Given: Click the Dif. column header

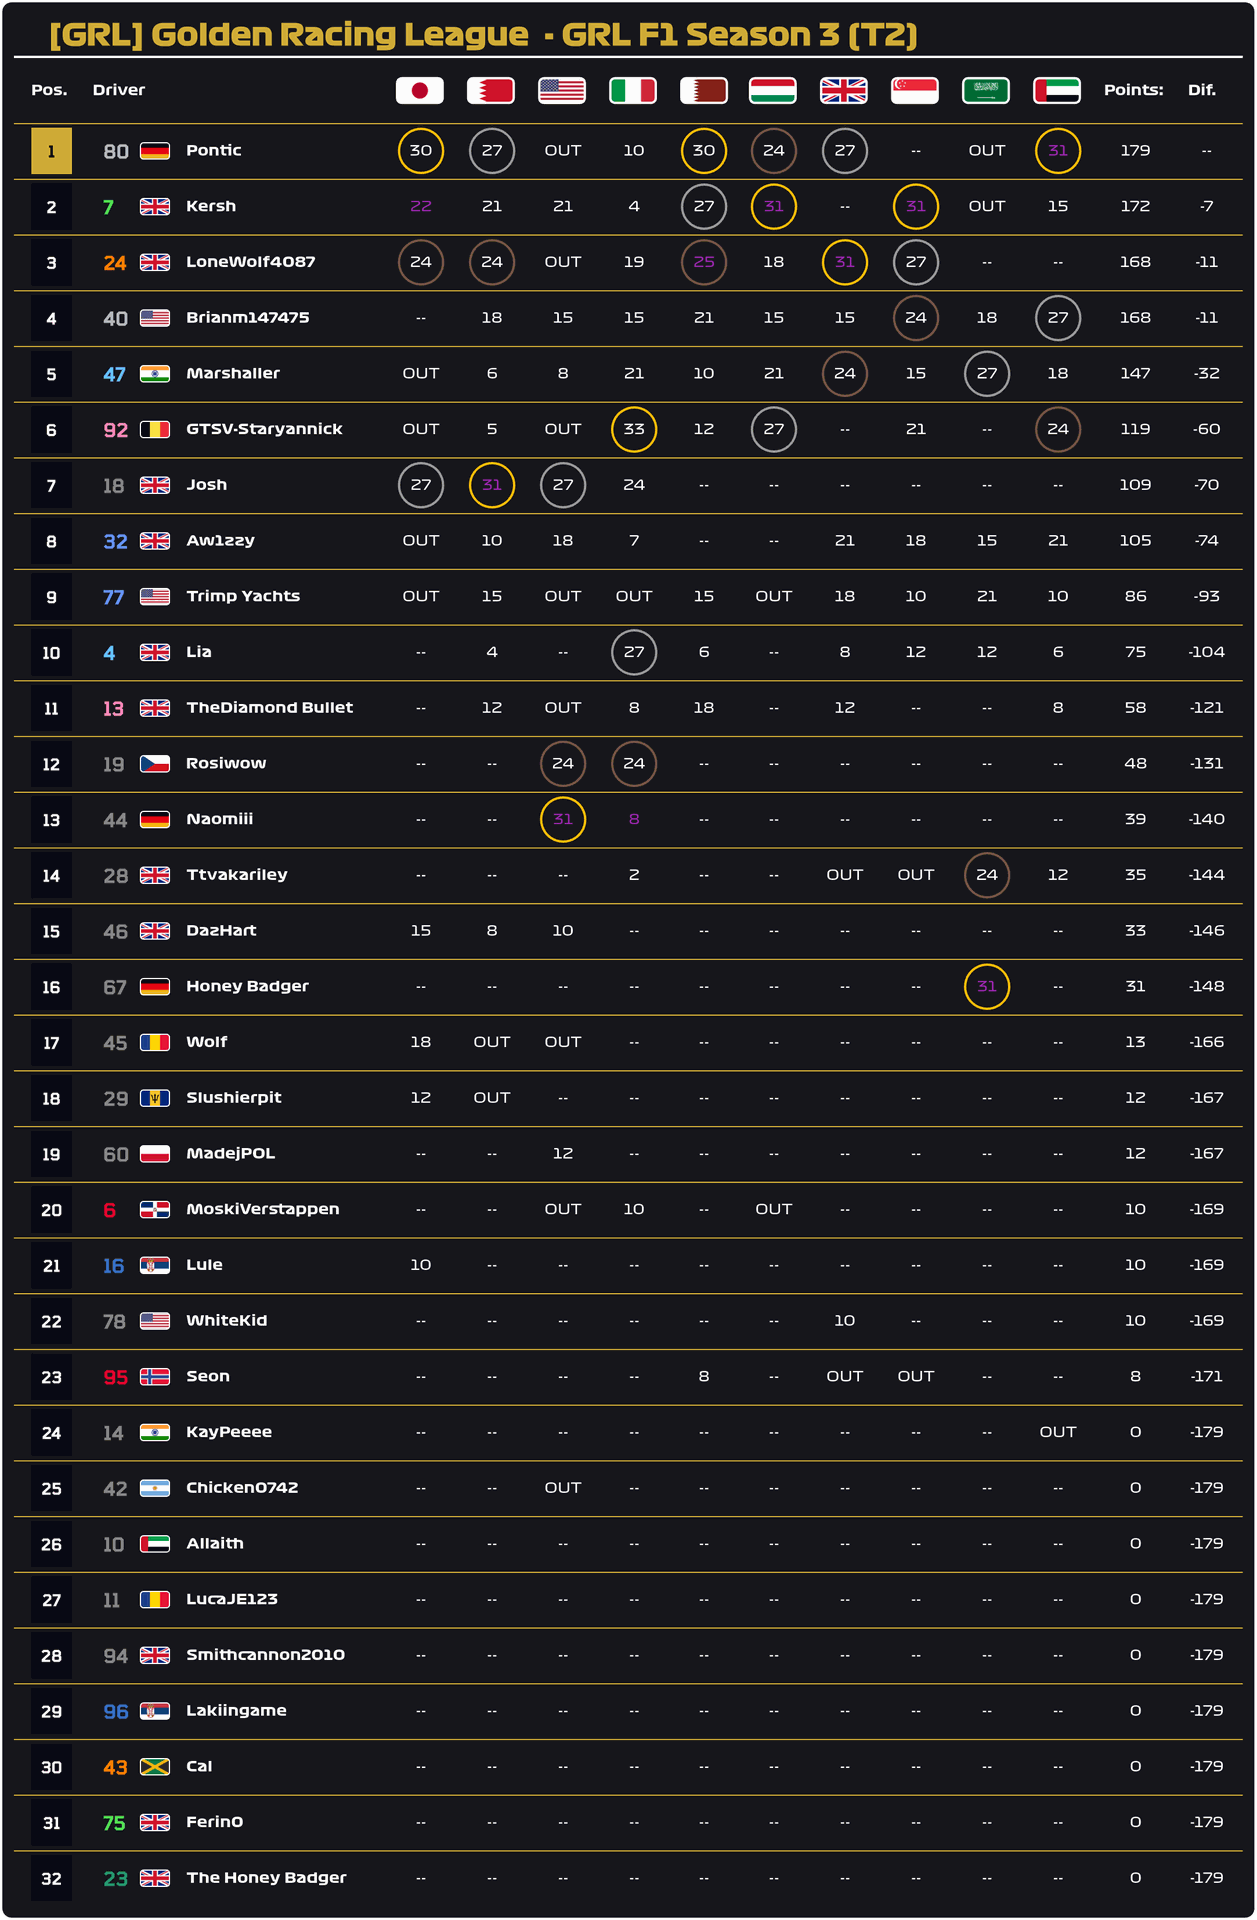Looking at the screenshot, I should pyautogui.click(x=1202, y=90).
